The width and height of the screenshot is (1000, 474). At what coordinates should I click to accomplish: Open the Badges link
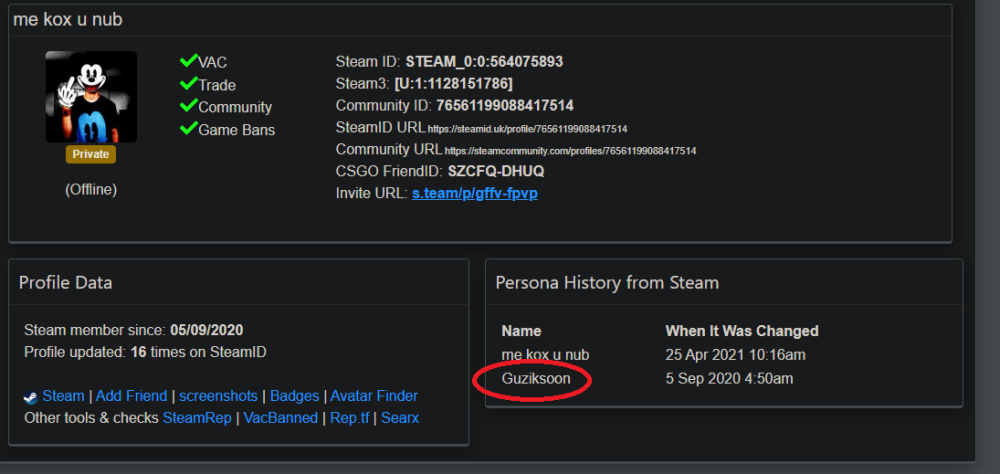coord(295,396)
